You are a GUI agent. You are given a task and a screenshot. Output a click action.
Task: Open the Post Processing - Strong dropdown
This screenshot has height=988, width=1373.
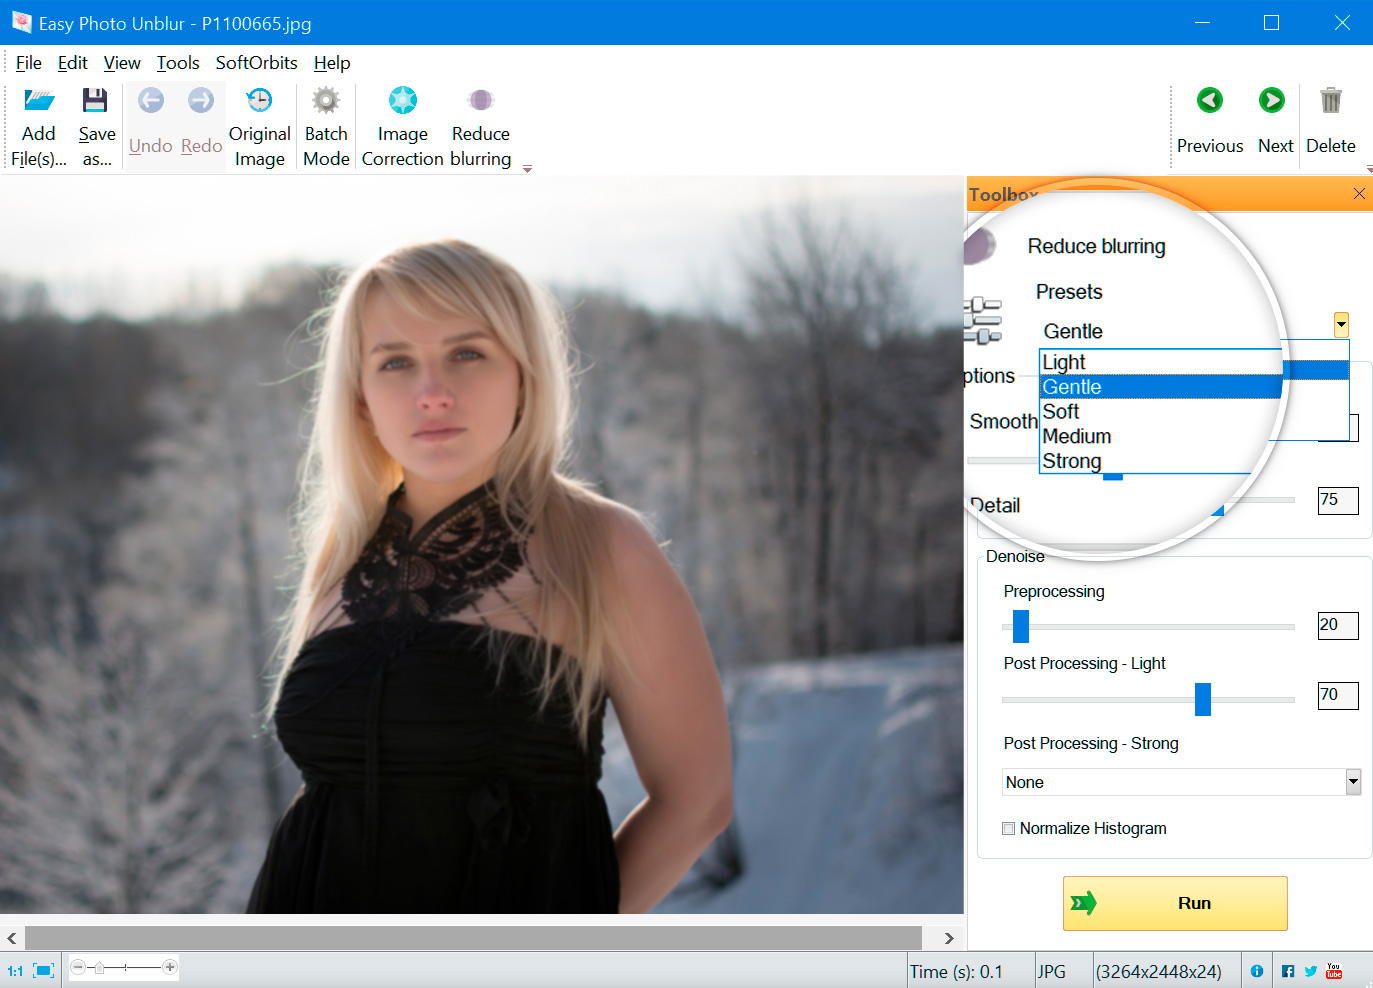point(1353,781)
